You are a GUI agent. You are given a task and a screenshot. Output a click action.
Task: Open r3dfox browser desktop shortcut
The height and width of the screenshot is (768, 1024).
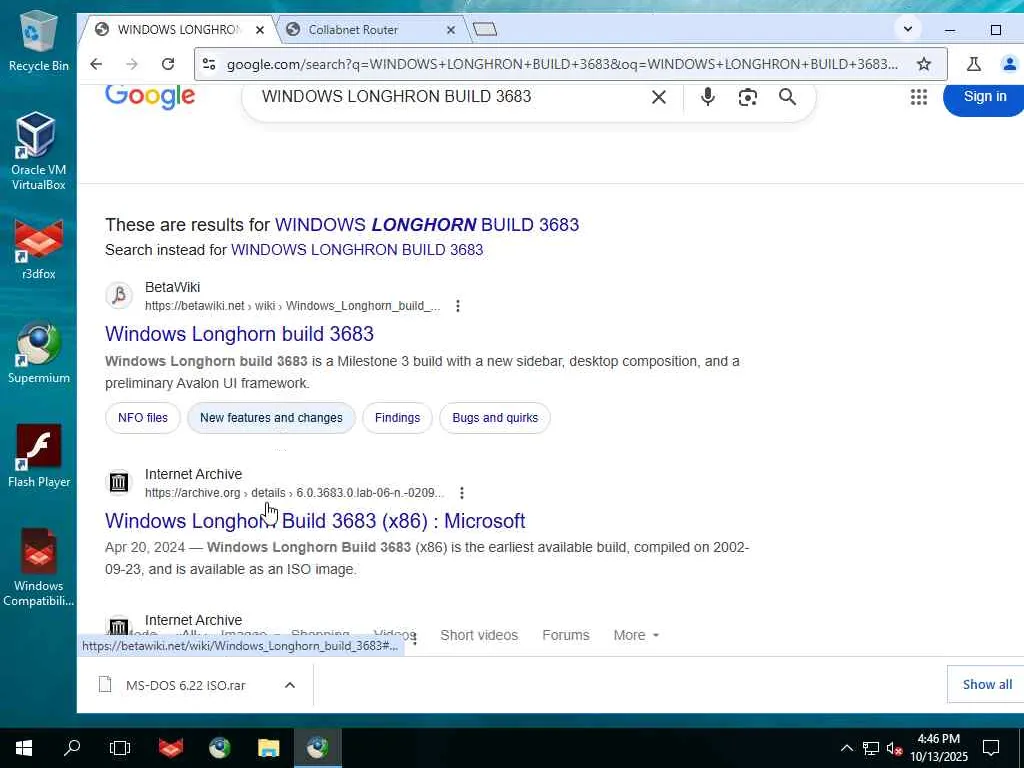tap(38, 249)
